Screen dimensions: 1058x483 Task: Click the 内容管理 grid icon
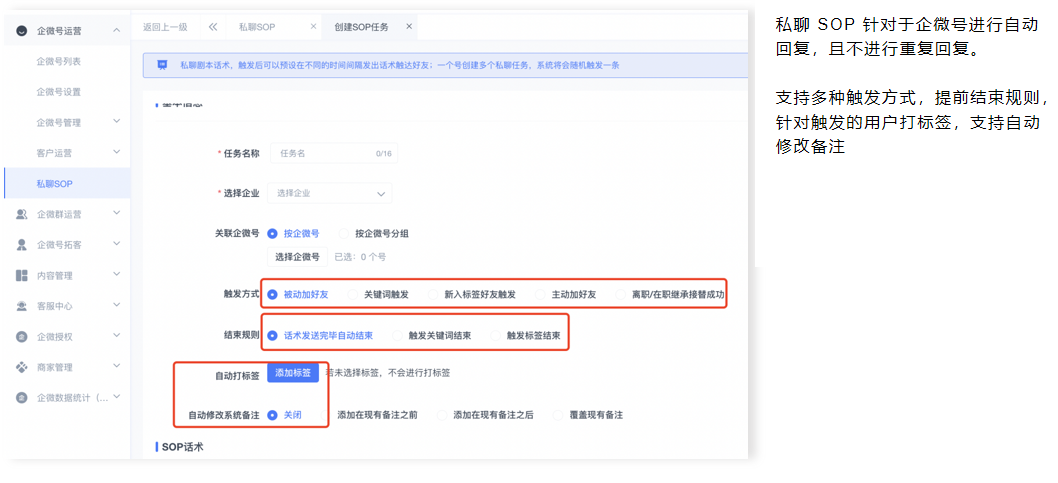coord(22,275)
